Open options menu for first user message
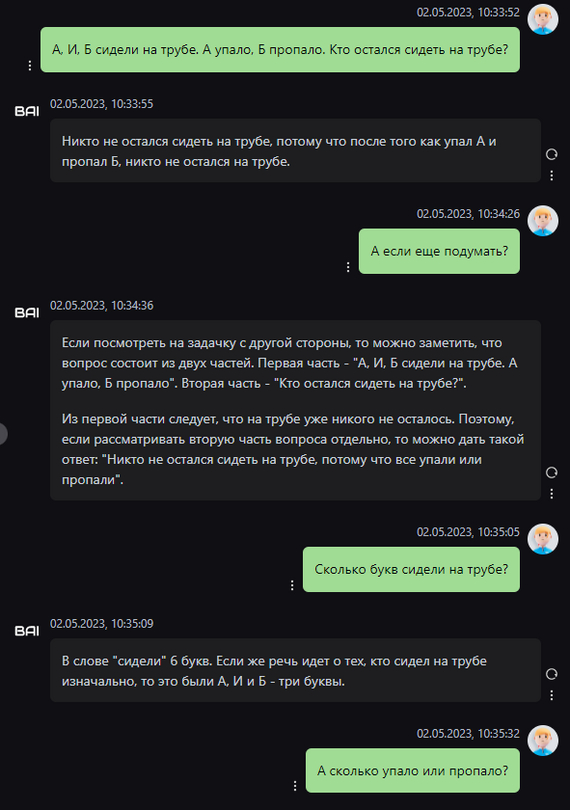570x810 pixels. point(30,66)
